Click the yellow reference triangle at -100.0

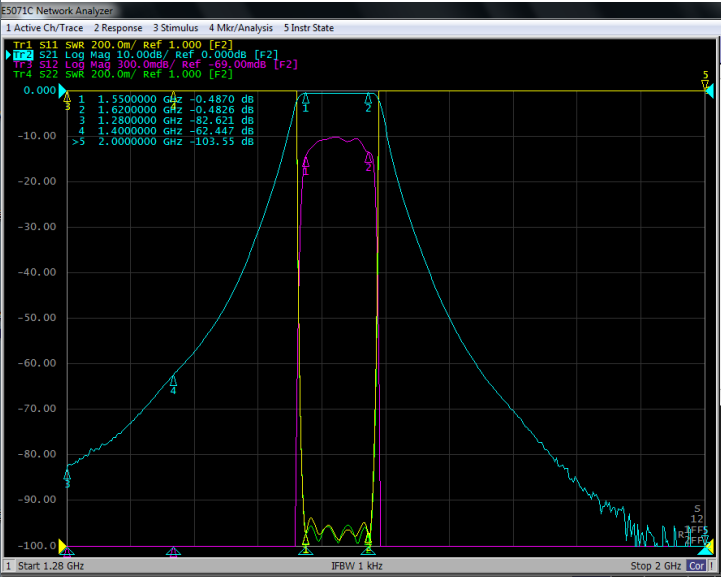point(63,545)
